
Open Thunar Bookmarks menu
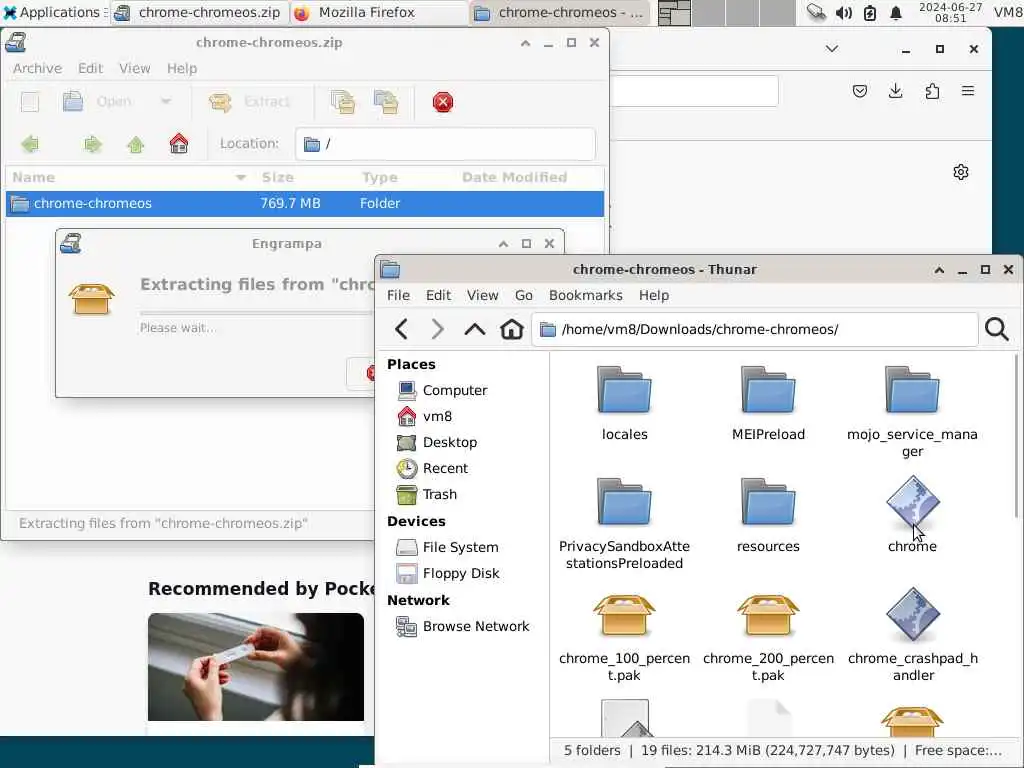tap(585, 295)
